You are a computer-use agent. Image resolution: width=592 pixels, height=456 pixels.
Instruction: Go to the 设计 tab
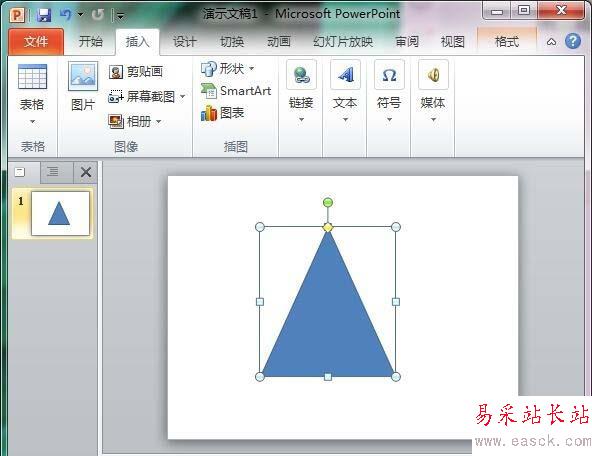coord(185,42)
